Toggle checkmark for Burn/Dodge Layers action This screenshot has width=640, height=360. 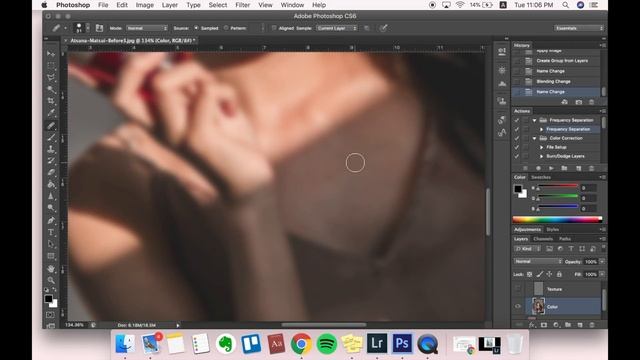tap(516, 156)
